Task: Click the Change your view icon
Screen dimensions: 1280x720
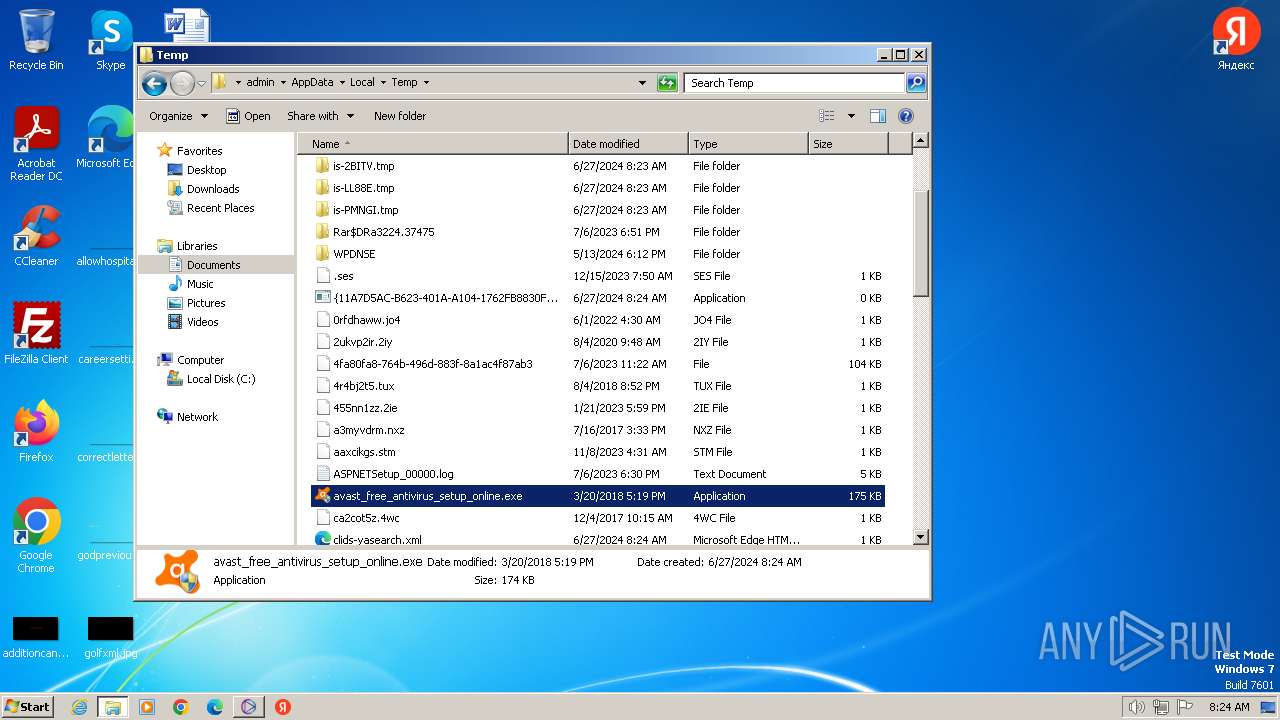Action: [827, 116]
